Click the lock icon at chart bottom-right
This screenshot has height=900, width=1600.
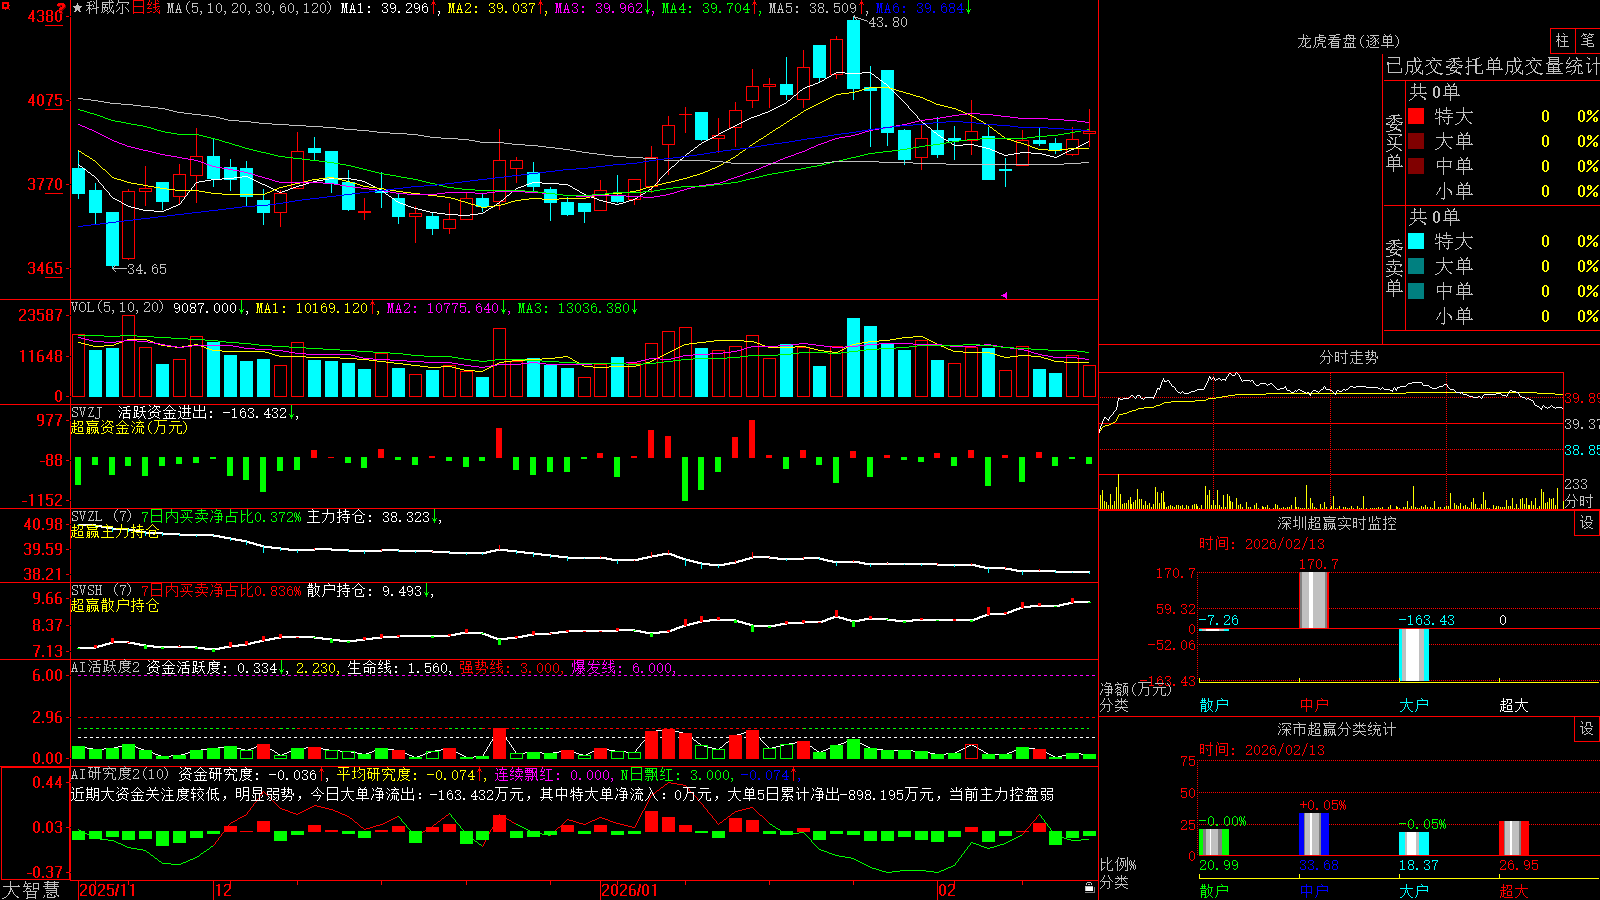coord(1089,888)
